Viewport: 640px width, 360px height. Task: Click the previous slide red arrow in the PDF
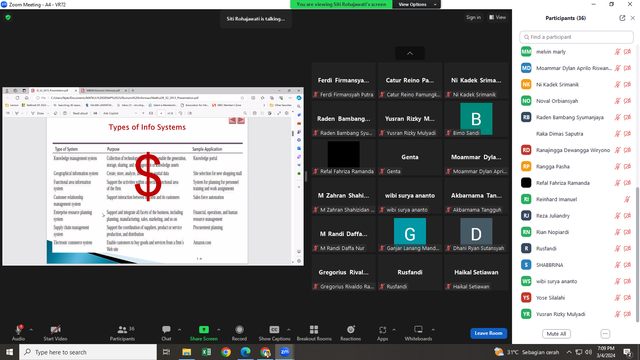(232, 120)
